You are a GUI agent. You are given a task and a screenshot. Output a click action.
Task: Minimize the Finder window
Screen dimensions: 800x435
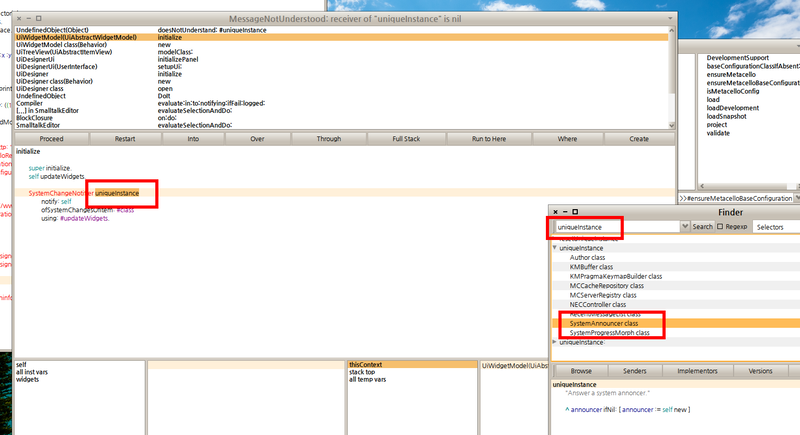point(565,212)
